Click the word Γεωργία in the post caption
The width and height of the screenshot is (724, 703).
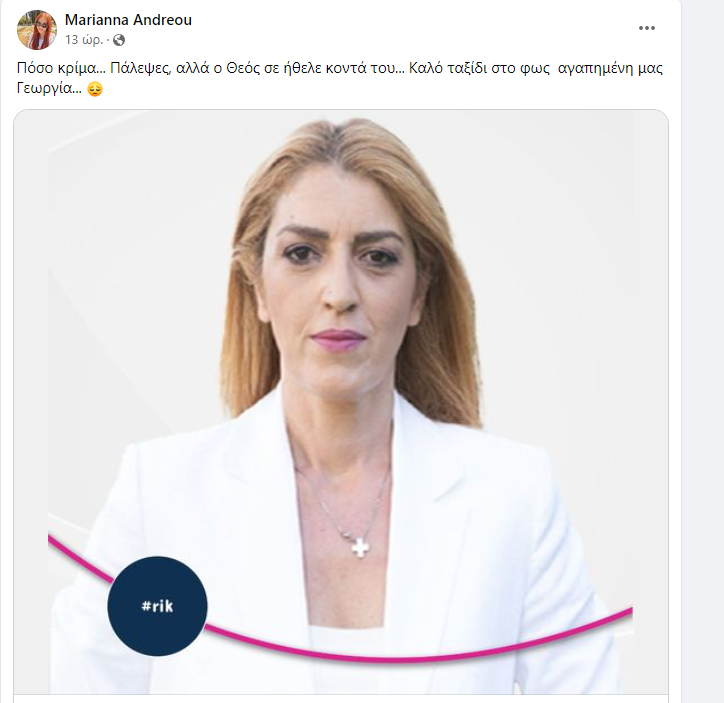tap(44, 88)
